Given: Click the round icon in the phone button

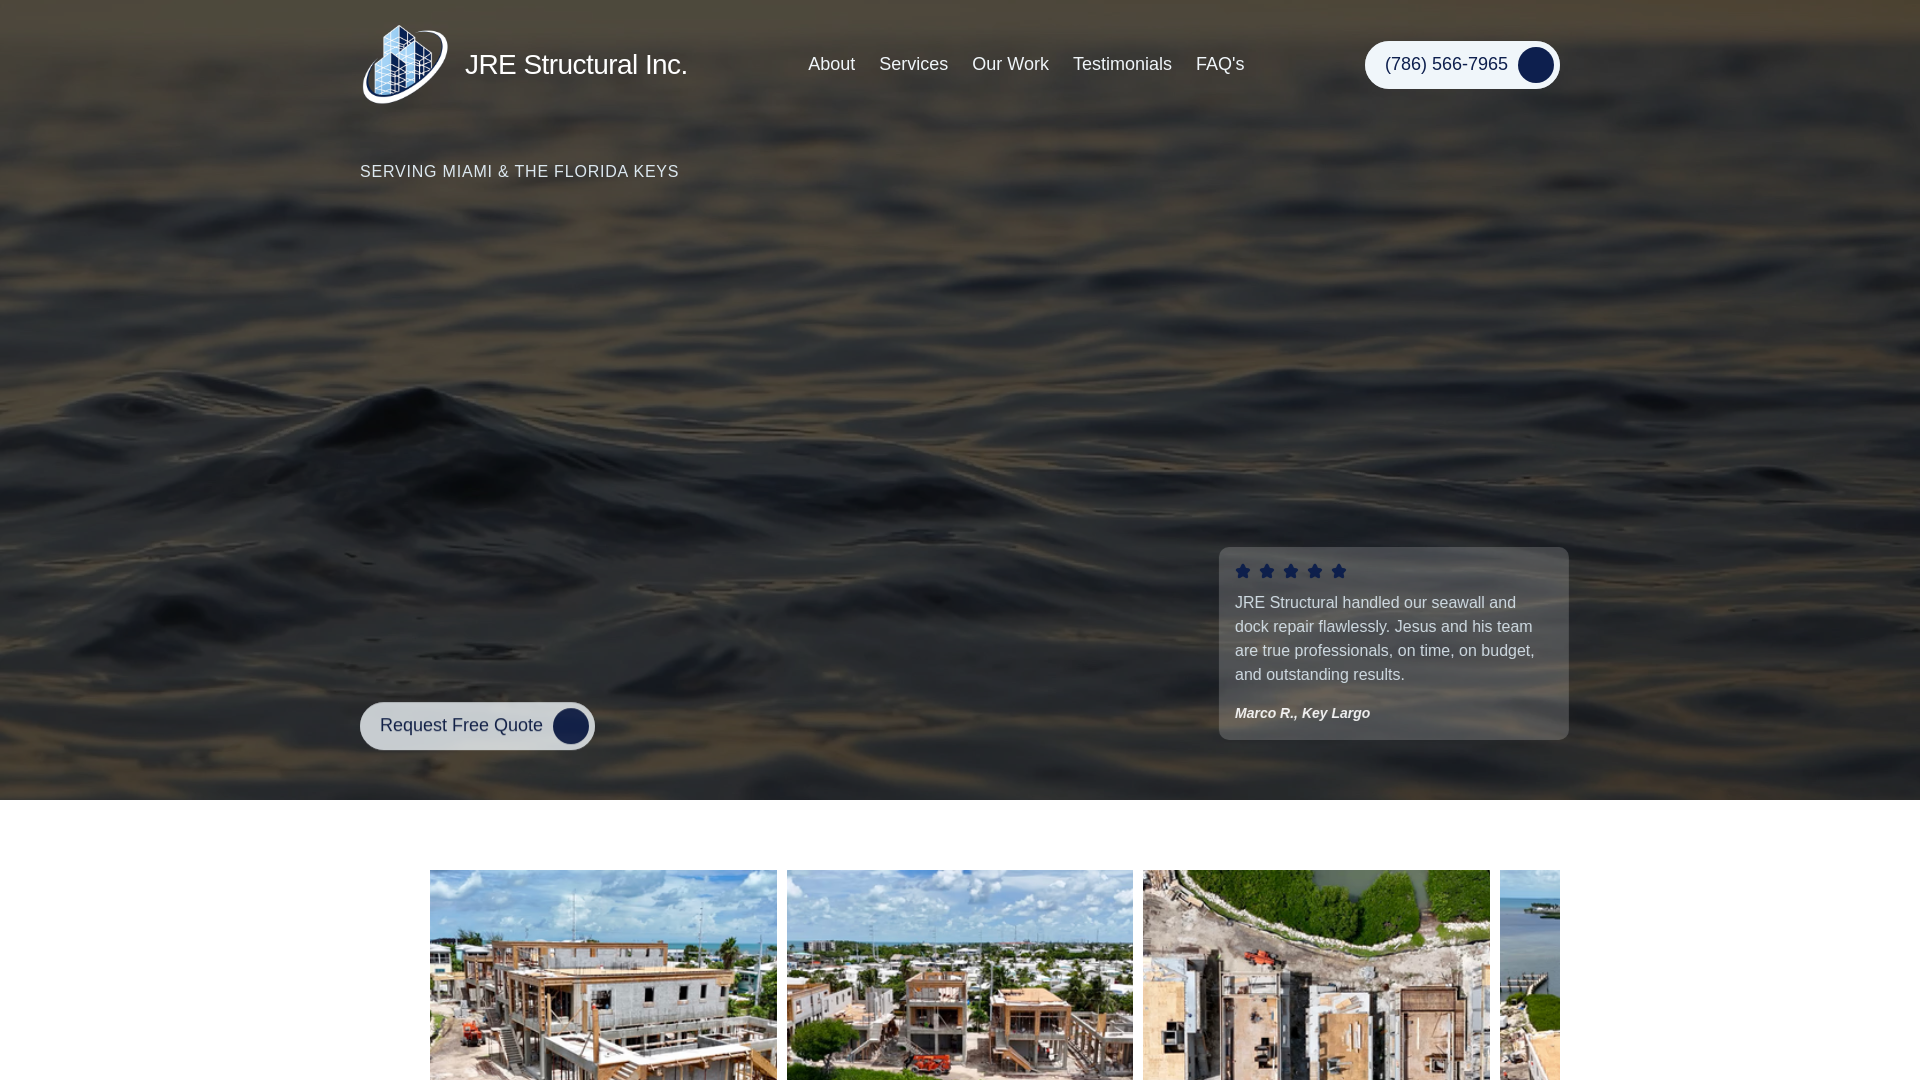Looking at the screenshot, I should coord(1536,65).
